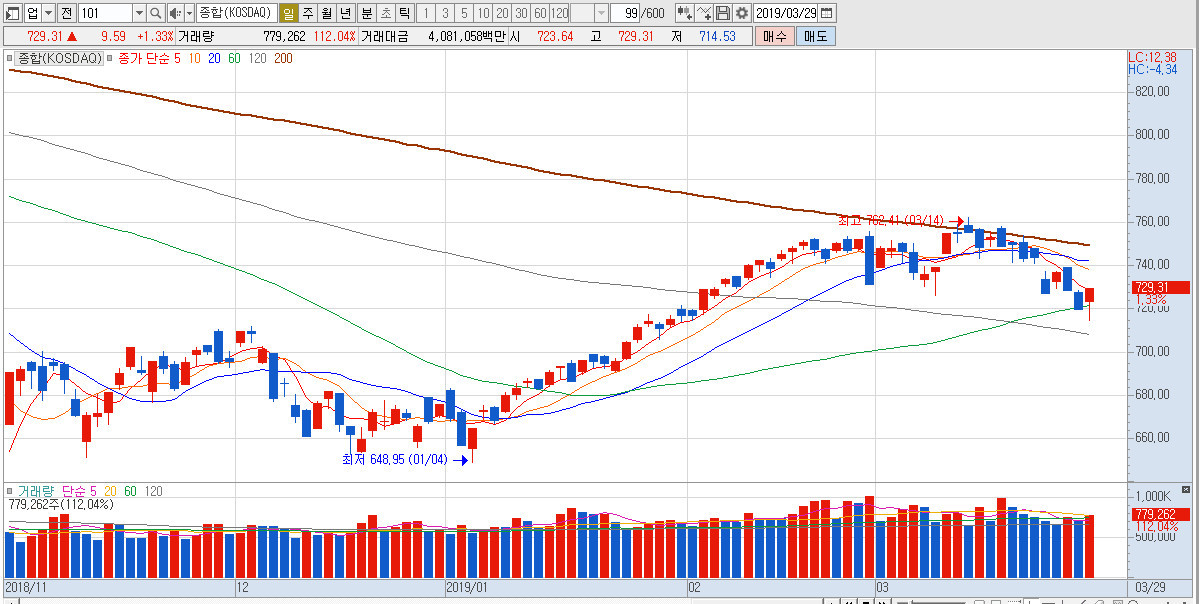Click the 03/29 date label at bottom right

coord(1151,587)
